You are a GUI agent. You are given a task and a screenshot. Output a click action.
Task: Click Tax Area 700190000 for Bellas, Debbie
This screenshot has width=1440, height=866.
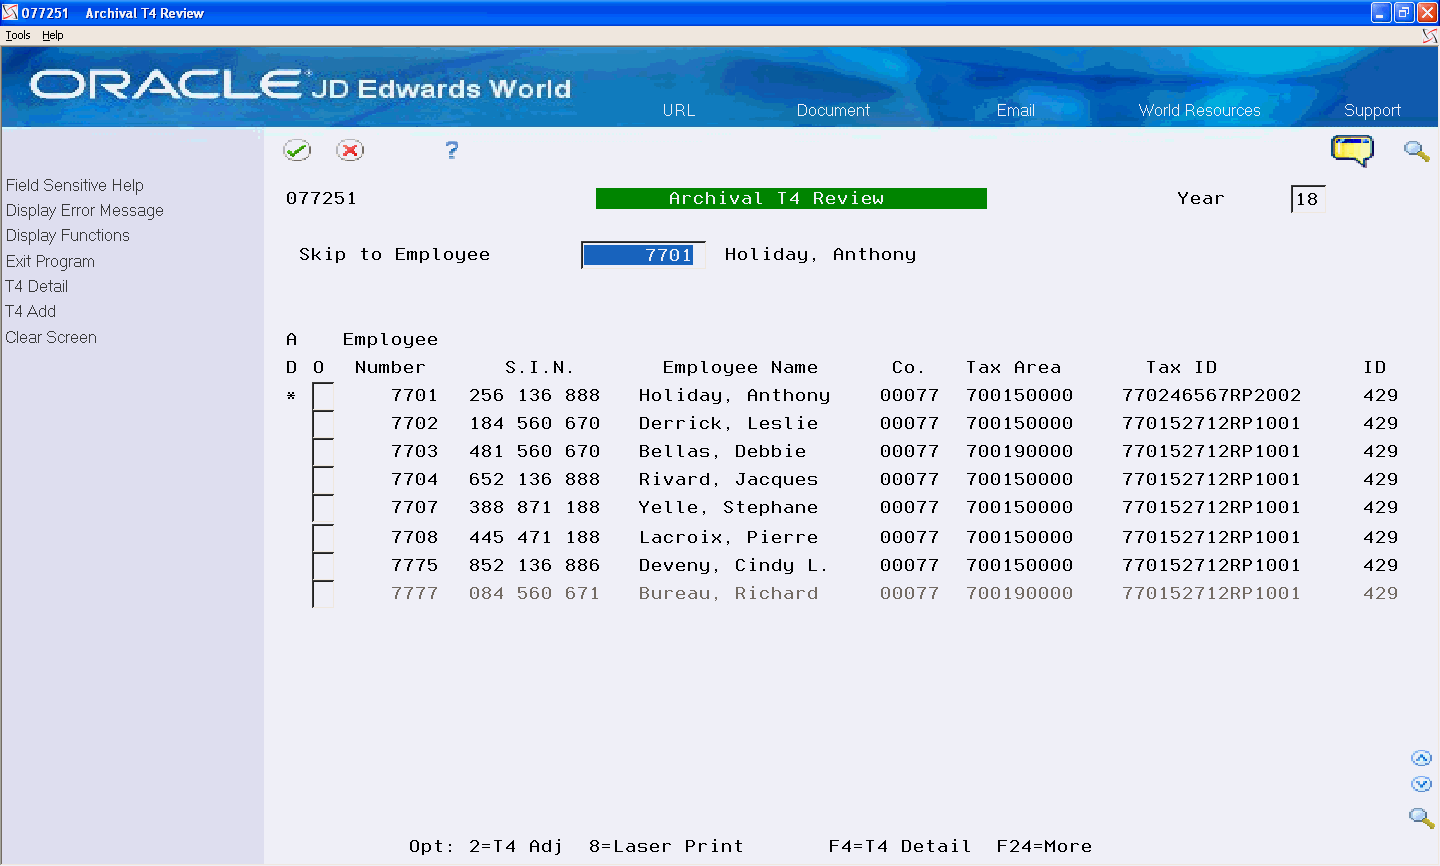click(x=1019, y=452)
